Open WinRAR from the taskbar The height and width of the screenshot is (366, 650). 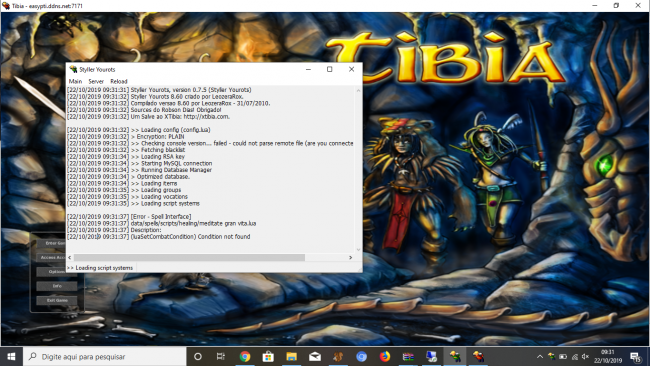[x=408, y=356]
